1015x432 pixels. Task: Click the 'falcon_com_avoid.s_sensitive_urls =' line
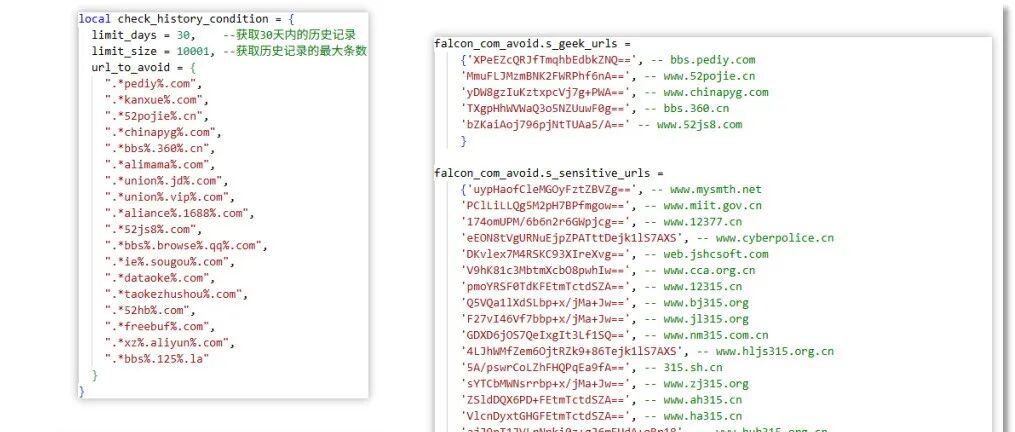[x=548, y=174]
